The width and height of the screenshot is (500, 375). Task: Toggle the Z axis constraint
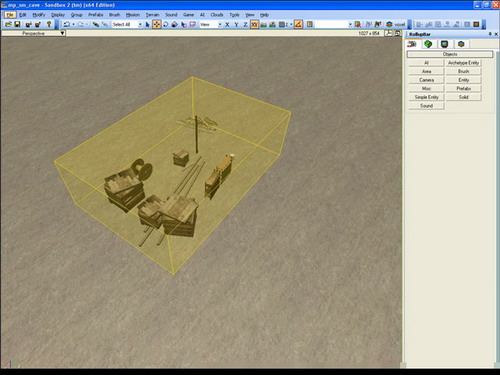(245, 24)
